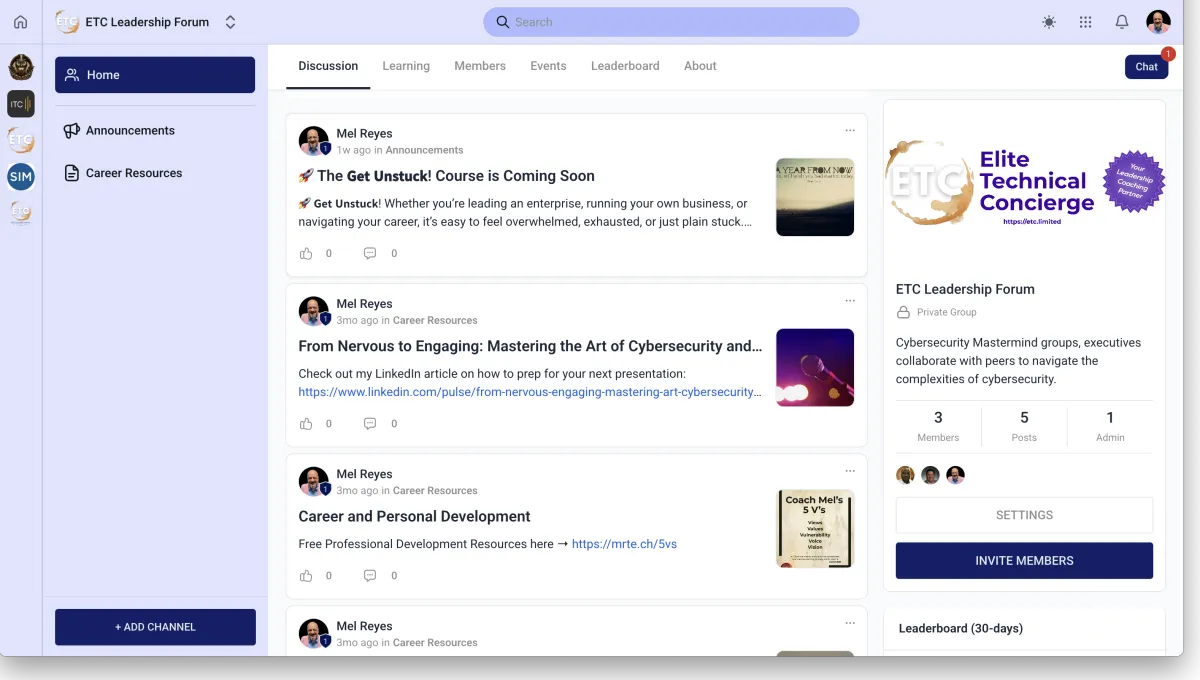Open the Chat button
The height and width of the screenshot is (680, 1200).
(1146, 67)
